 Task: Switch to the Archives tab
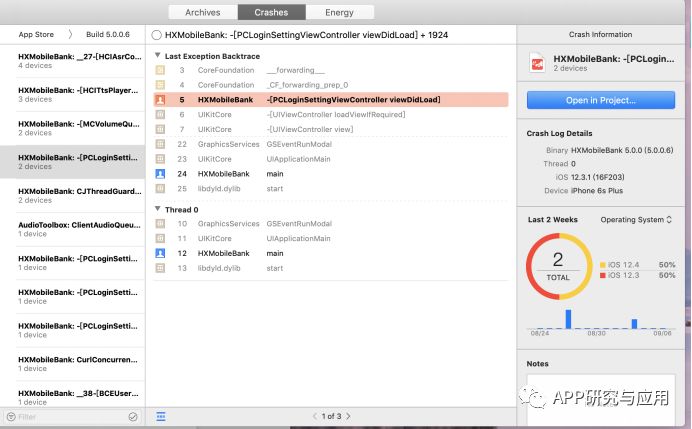[x=203, y=12]
